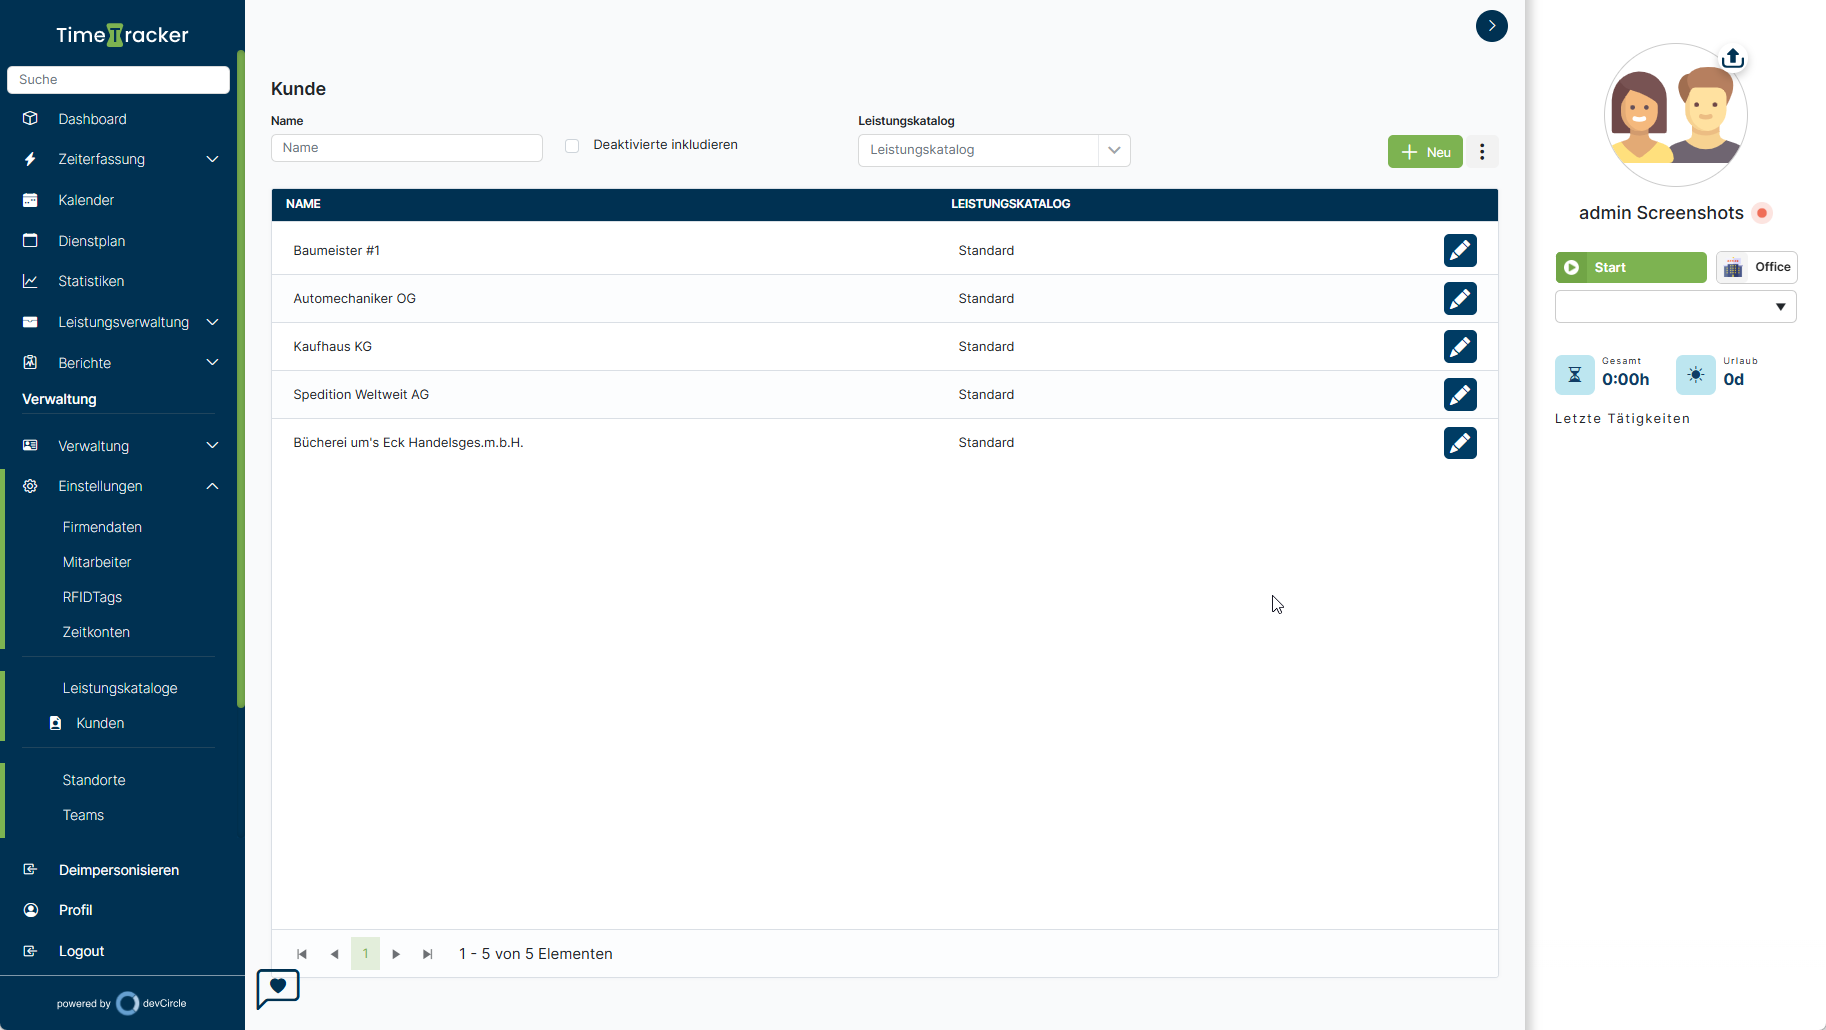The width and height of the screenshot is (1826, 1030).
Task: Go to the last page
Action: [x=428, y=954]
